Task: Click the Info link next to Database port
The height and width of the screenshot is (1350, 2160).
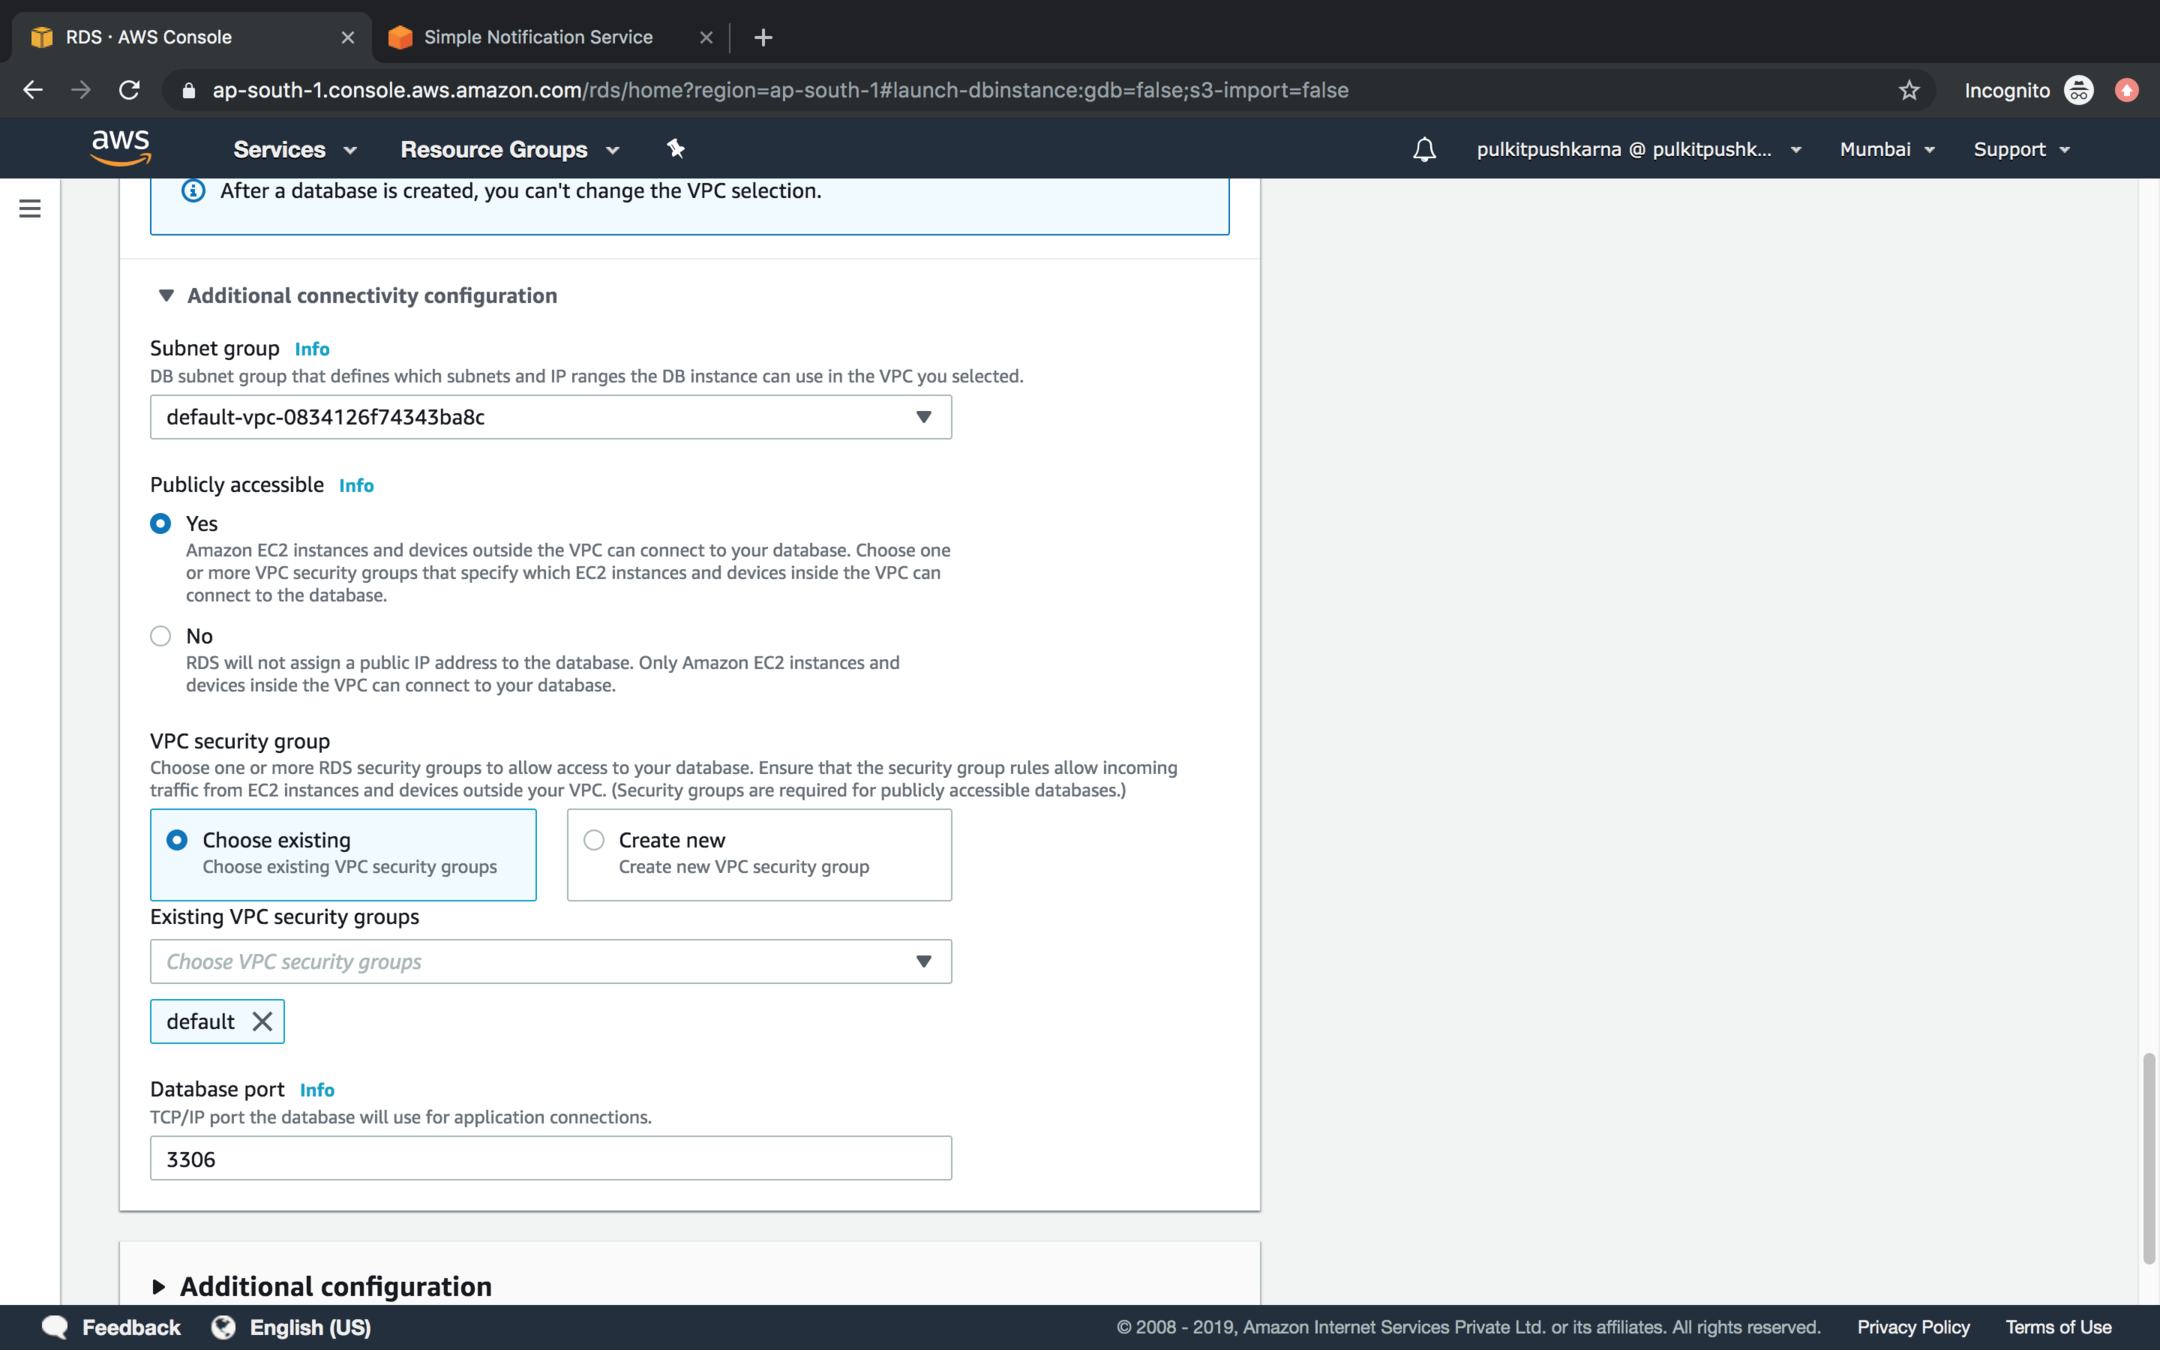Action: pos(317,1090)
